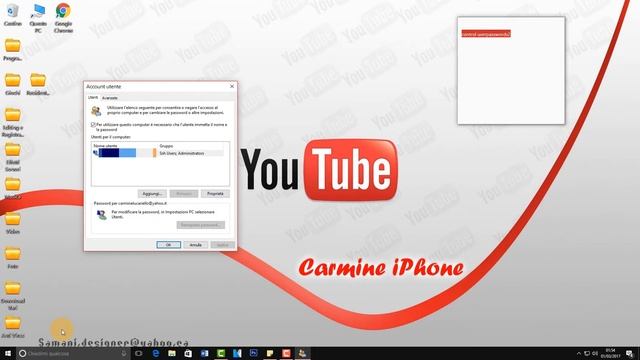This screenshot has width=640, height=360.
Task: Open the Action Center notifications icon
Action: (x=630, y=353)
